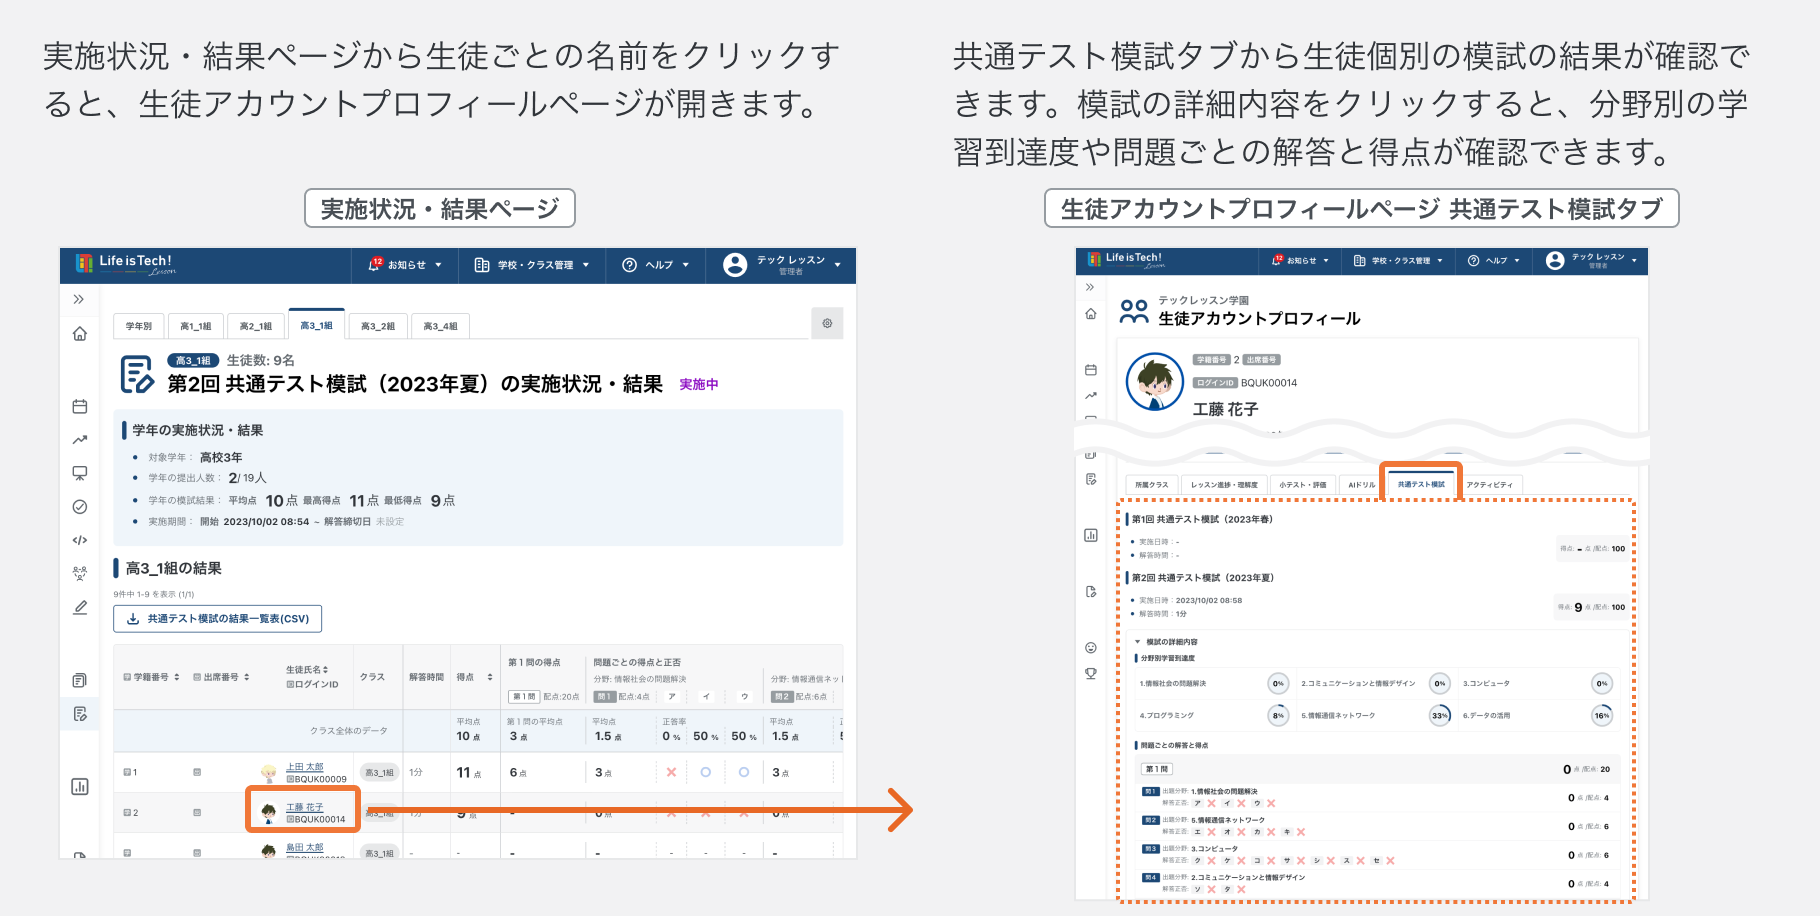
Task: Switch to the 高3_4組 tab
Action: [440, 326]
